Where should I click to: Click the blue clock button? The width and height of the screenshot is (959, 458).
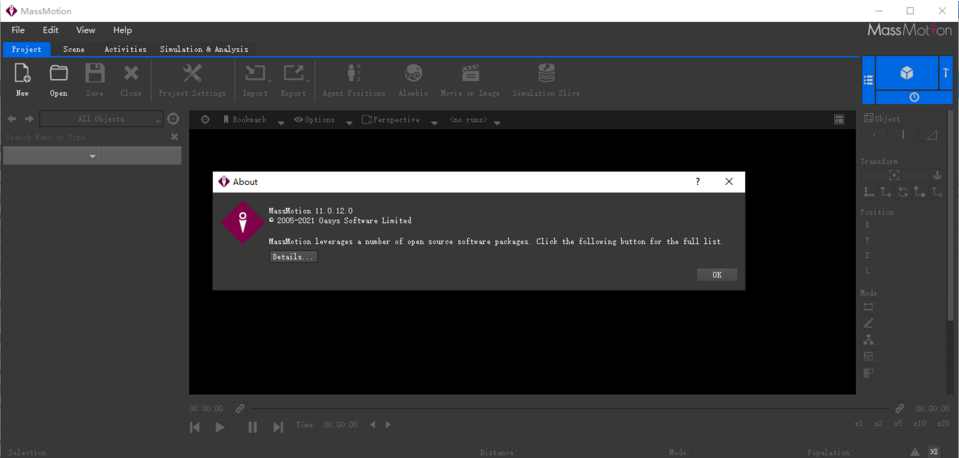point(914,97)
